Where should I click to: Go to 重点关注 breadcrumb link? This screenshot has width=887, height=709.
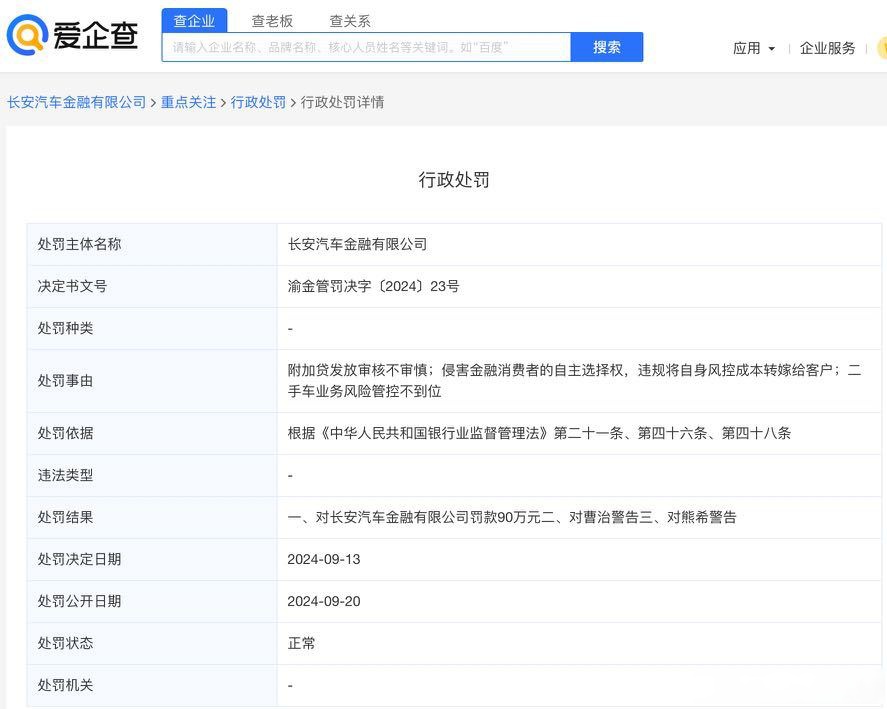click(188, 102)
